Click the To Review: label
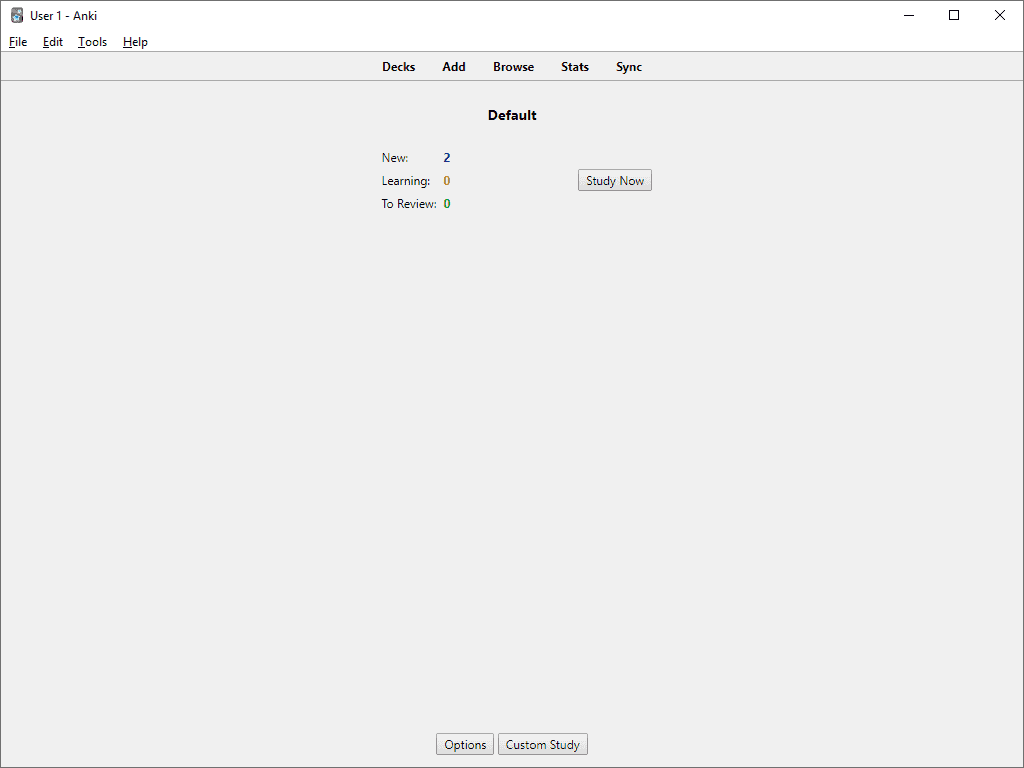The image size is (1024, 768). (409, 204)
